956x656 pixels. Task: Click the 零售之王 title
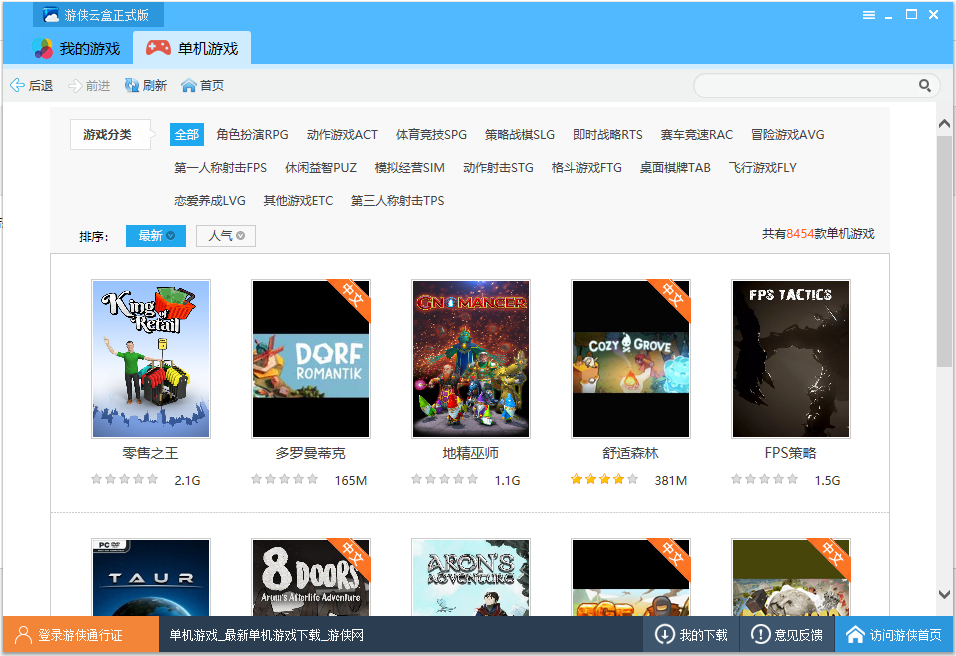(x=151, y=453)
